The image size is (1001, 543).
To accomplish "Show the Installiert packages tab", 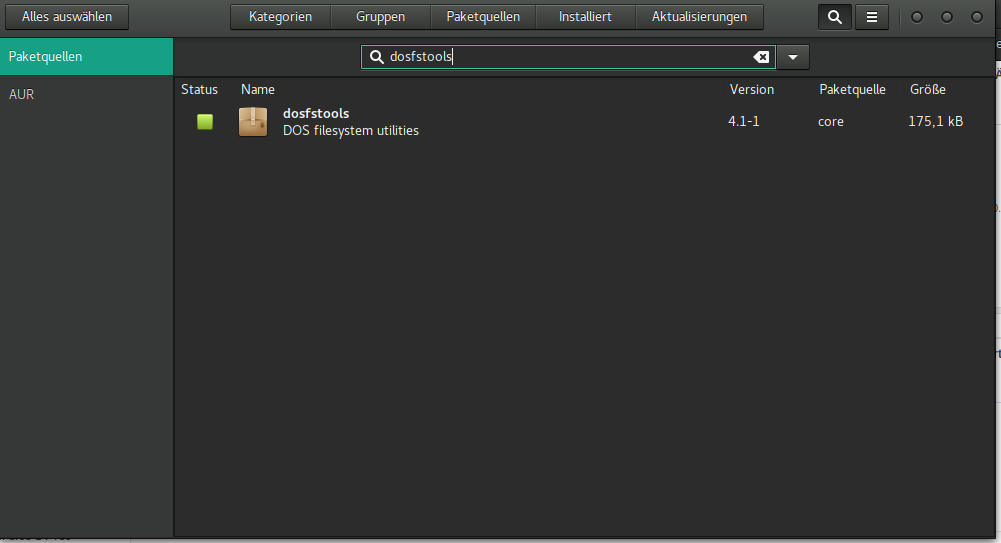I will 585,17.
